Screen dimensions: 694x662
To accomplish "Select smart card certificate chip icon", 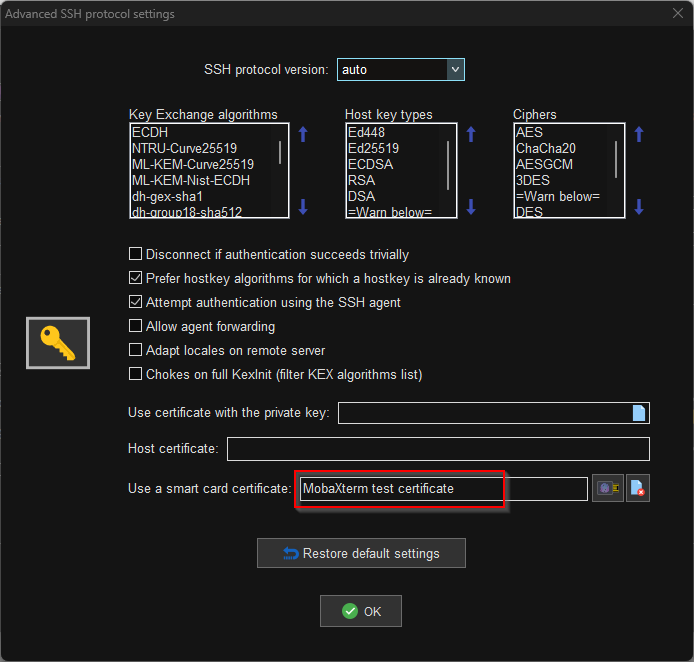I will click(x=608, y=488).
